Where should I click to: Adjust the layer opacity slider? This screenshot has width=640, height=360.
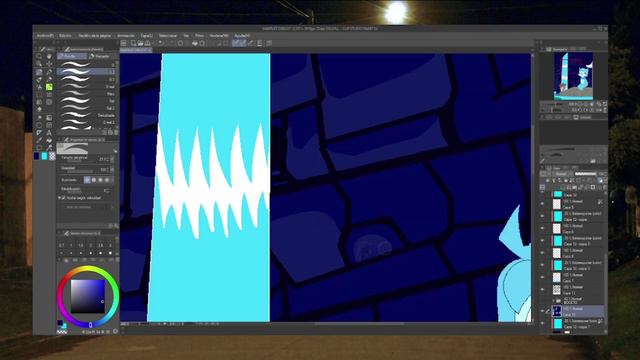(585, 174)
